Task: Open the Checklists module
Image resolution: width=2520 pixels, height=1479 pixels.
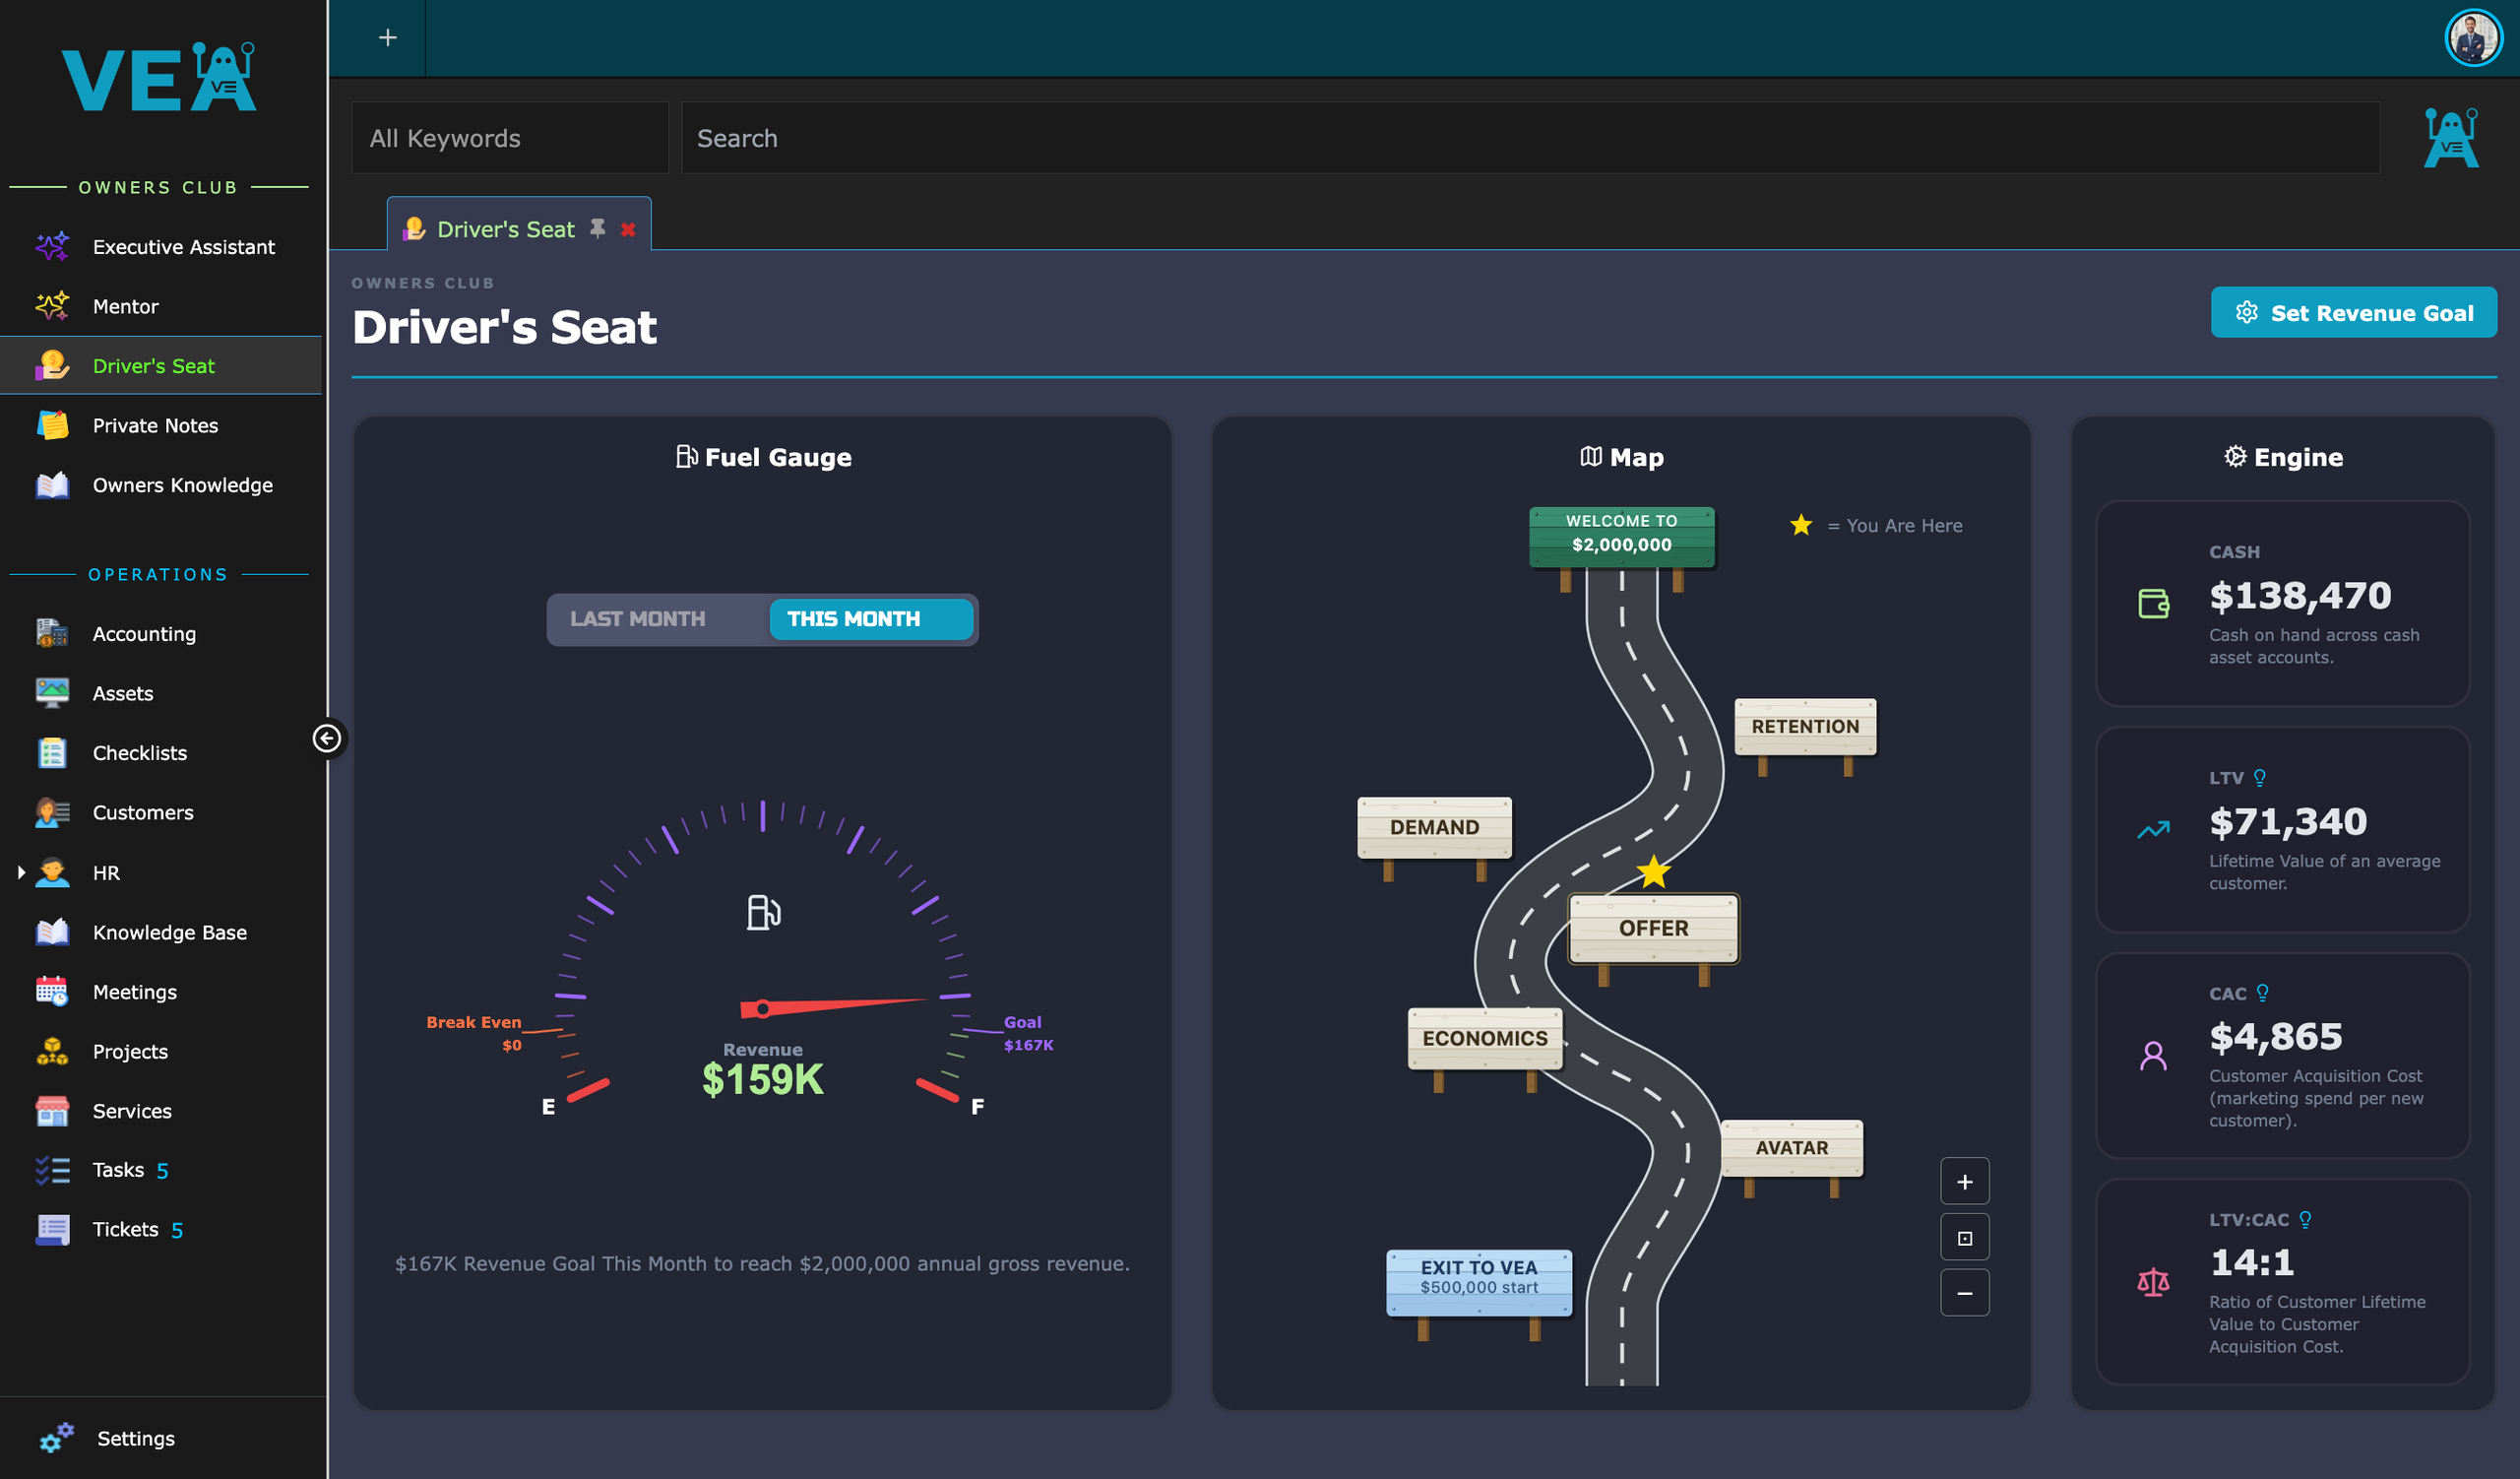Action: [x=161, y=753]
